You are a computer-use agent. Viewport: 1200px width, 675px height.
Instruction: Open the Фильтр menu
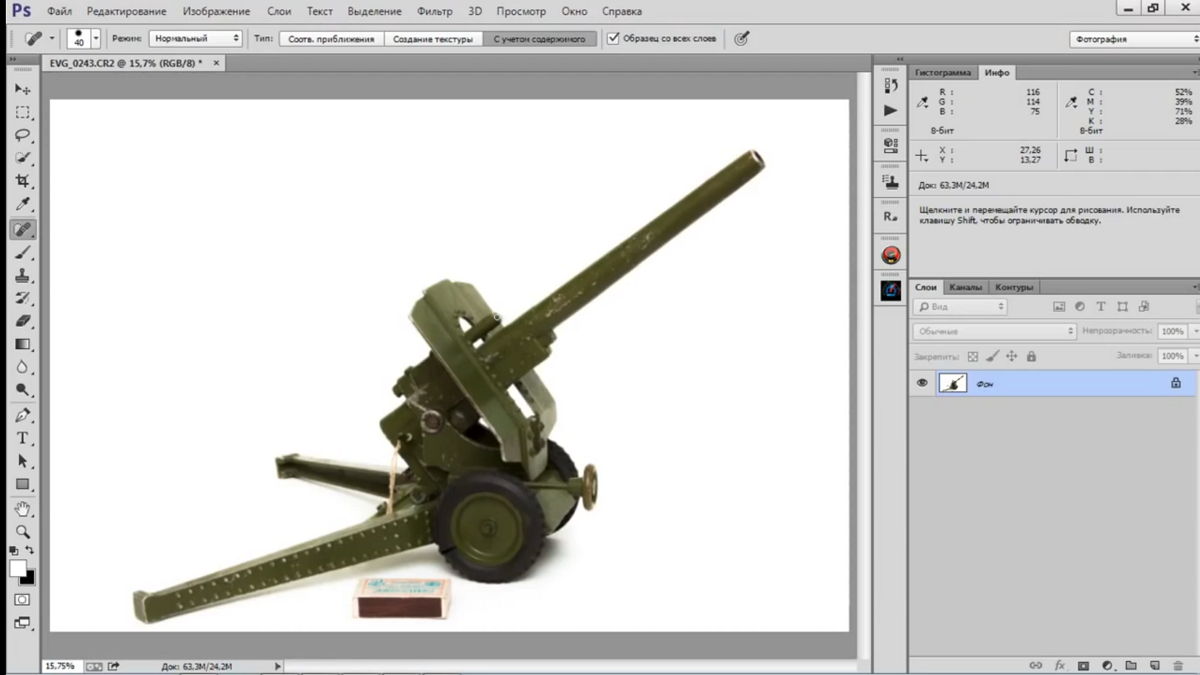click(x=434, y=11)
